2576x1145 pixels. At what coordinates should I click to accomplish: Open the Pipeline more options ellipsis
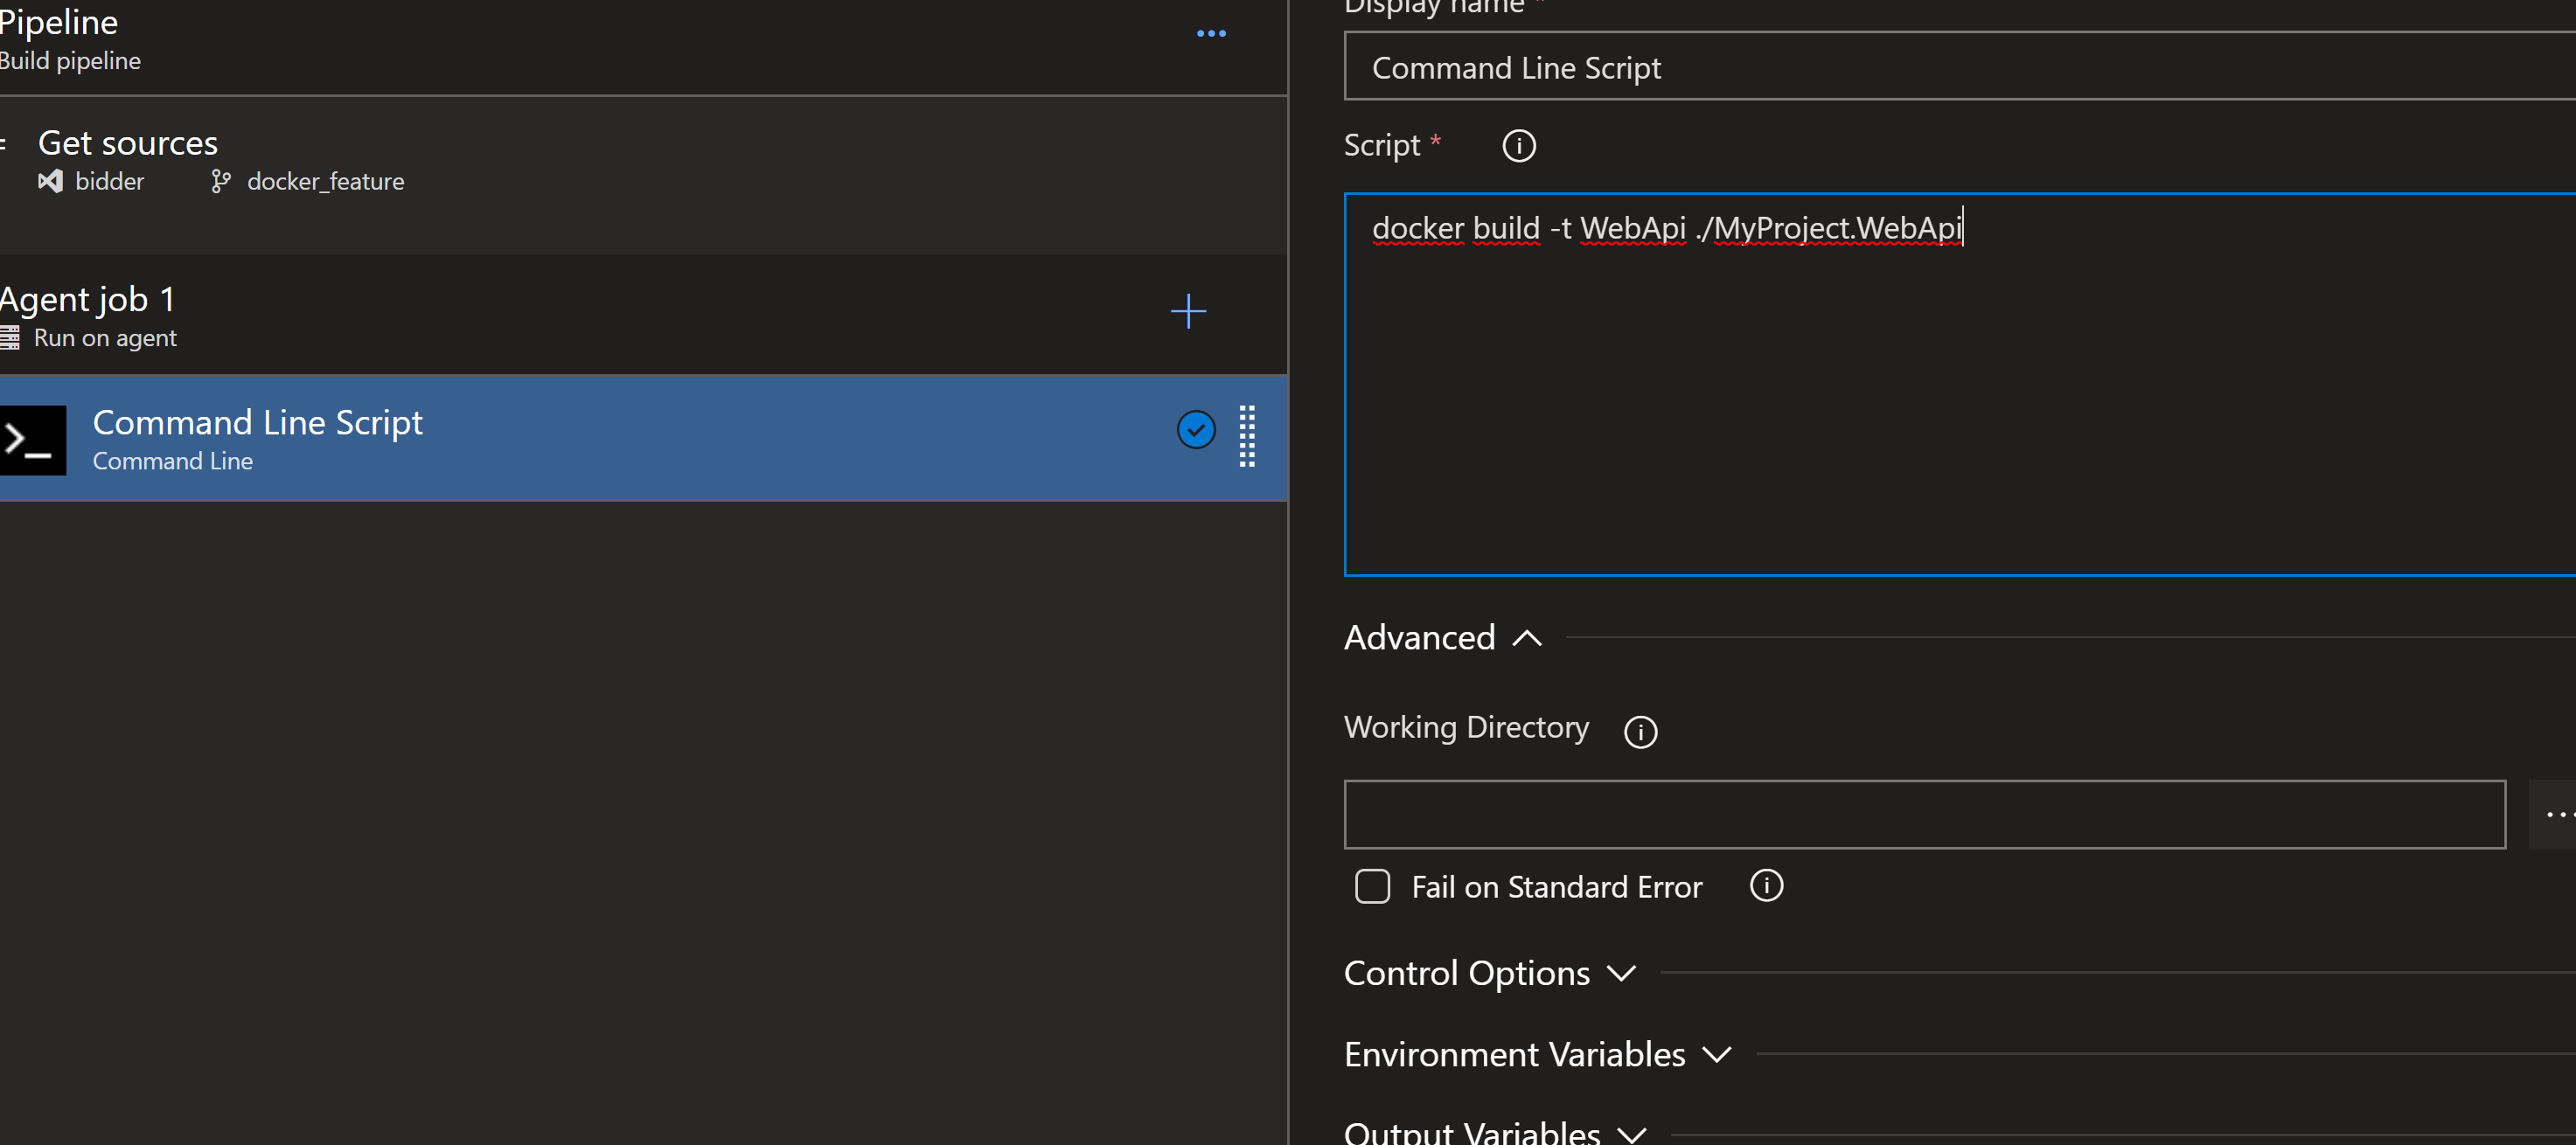tap(1211, 33)
